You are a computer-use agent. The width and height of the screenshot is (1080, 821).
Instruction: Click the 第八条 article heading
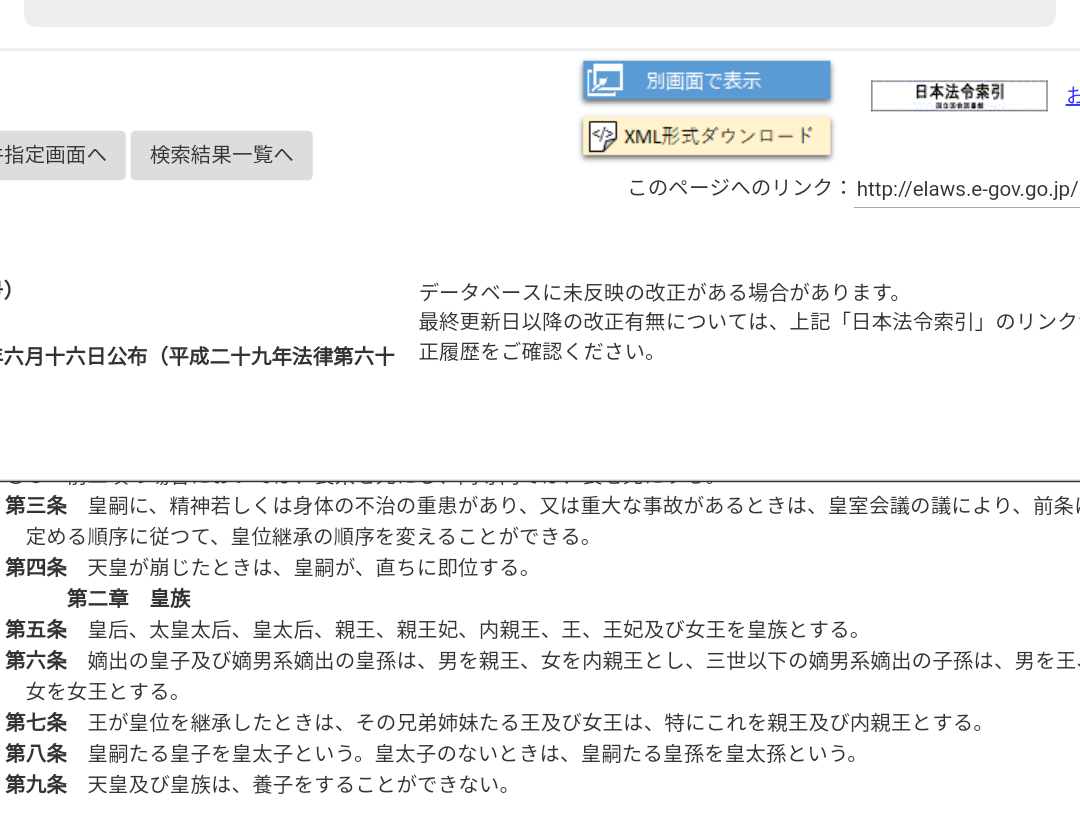[x=37, y=754]
